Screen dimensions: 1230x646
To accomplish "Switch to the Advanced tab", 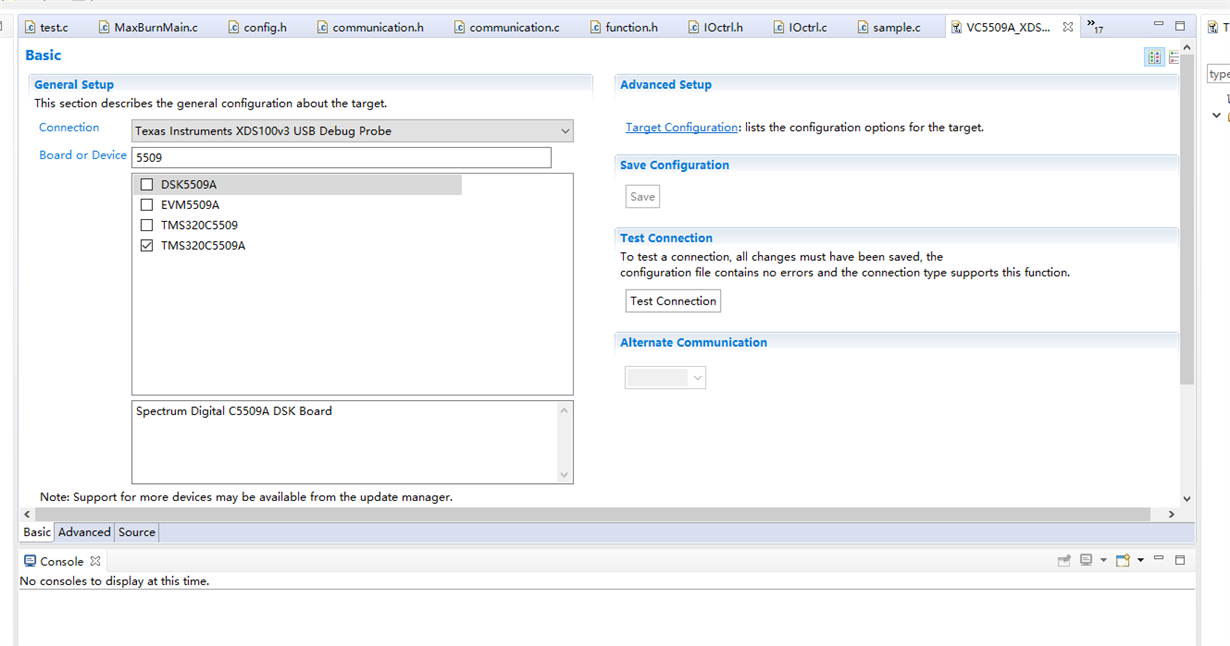I will pyautogui.click(x=84, y=533).
